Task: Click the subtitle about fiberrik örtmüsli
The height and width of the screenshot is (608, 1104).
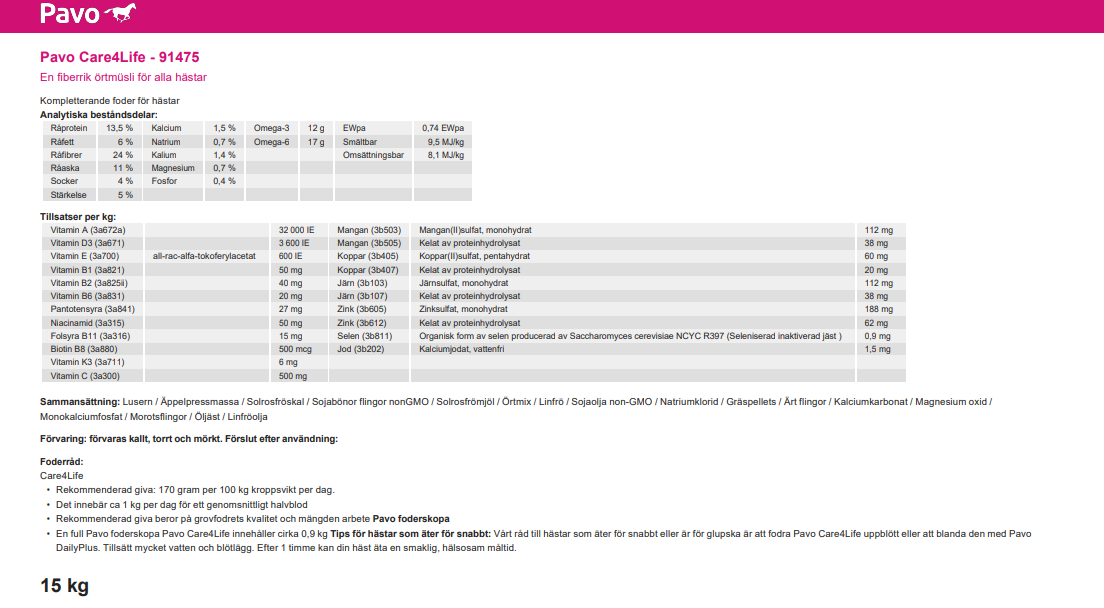Action: coord(123,77)
